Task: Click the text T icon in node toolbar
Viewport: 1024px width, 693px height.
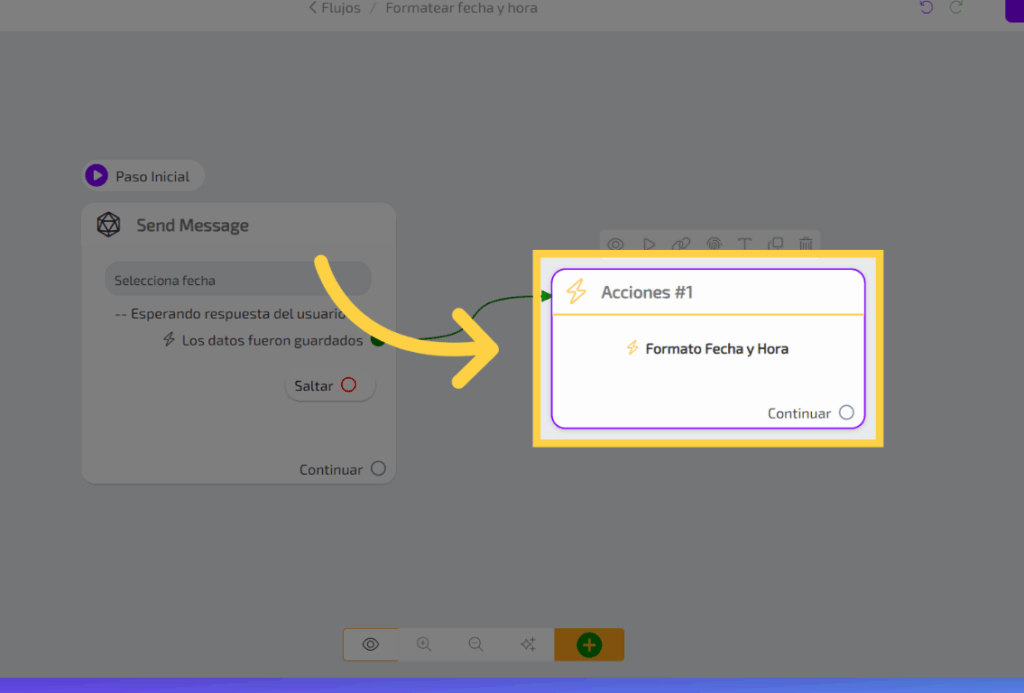Action: coord(744,243)
